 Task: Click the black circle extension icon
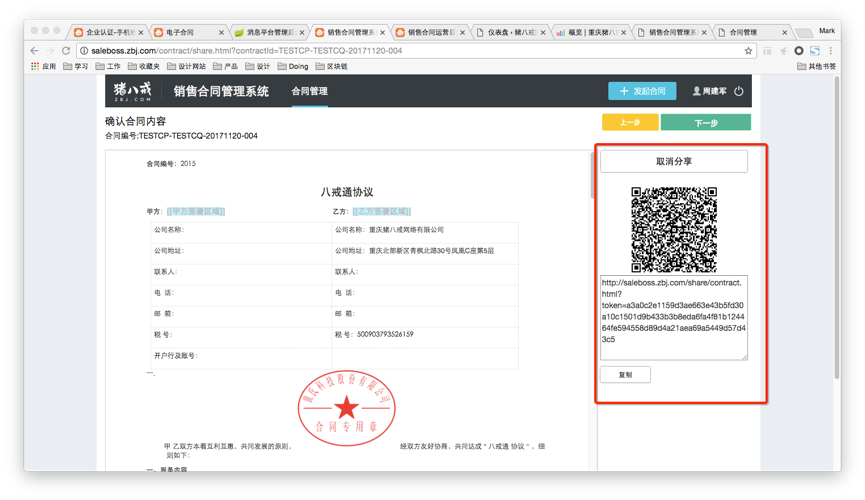click(x=798, y=50)
